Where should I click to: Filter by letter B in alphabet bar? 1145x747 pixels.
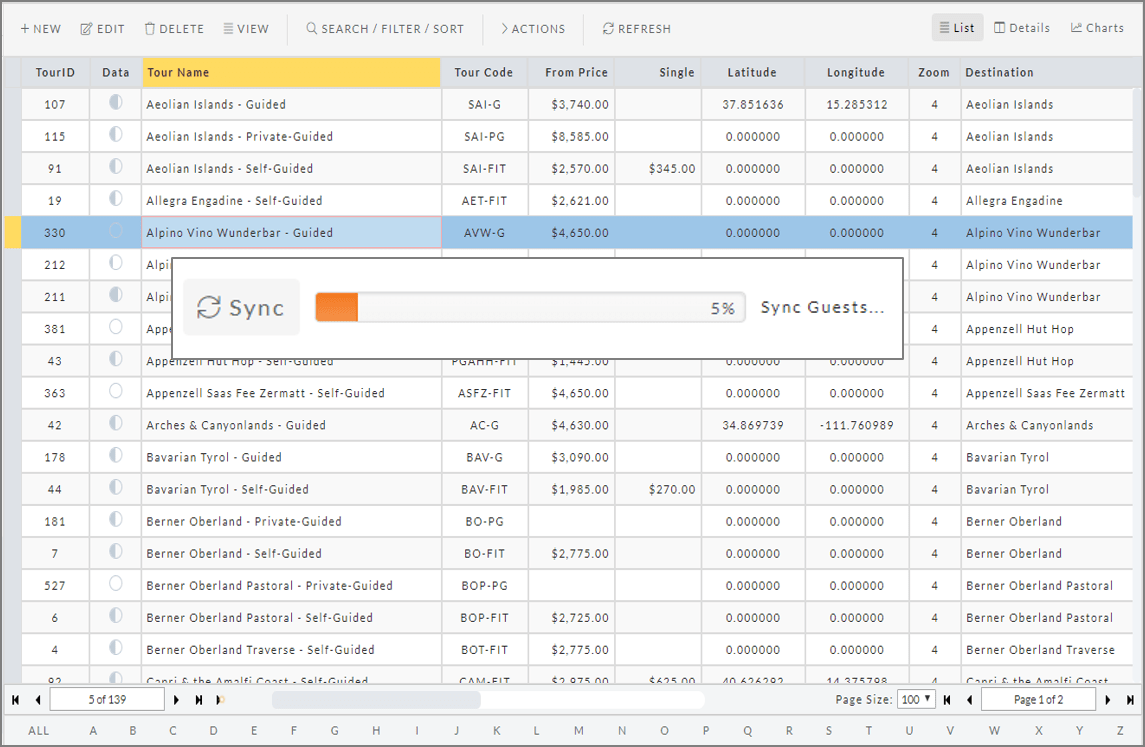(132, 731)
